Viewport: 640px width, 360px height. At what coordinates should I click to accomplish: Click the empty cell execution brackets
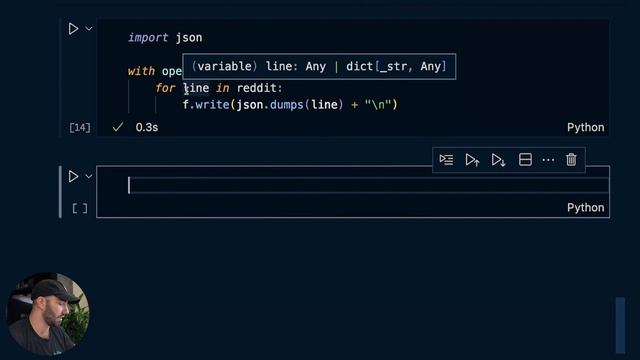(x=80, y=209)
